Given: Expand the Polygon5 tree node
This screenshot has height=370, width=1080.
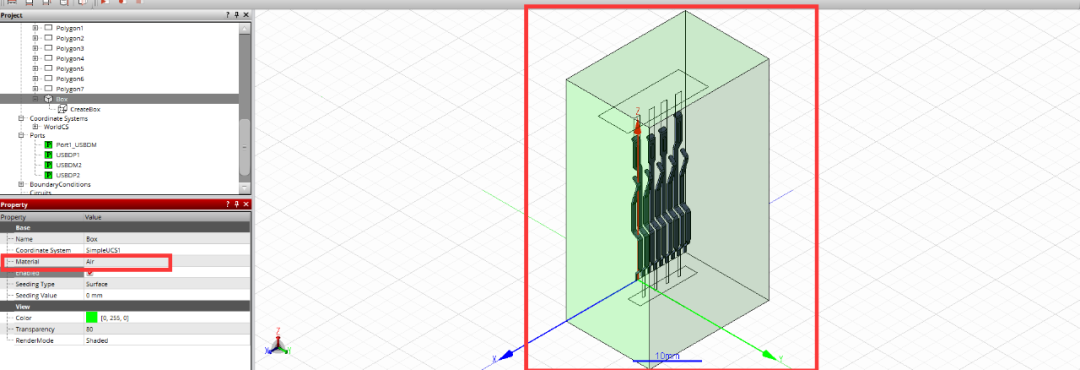Looking at the screenshot, I should coord(36,69).
